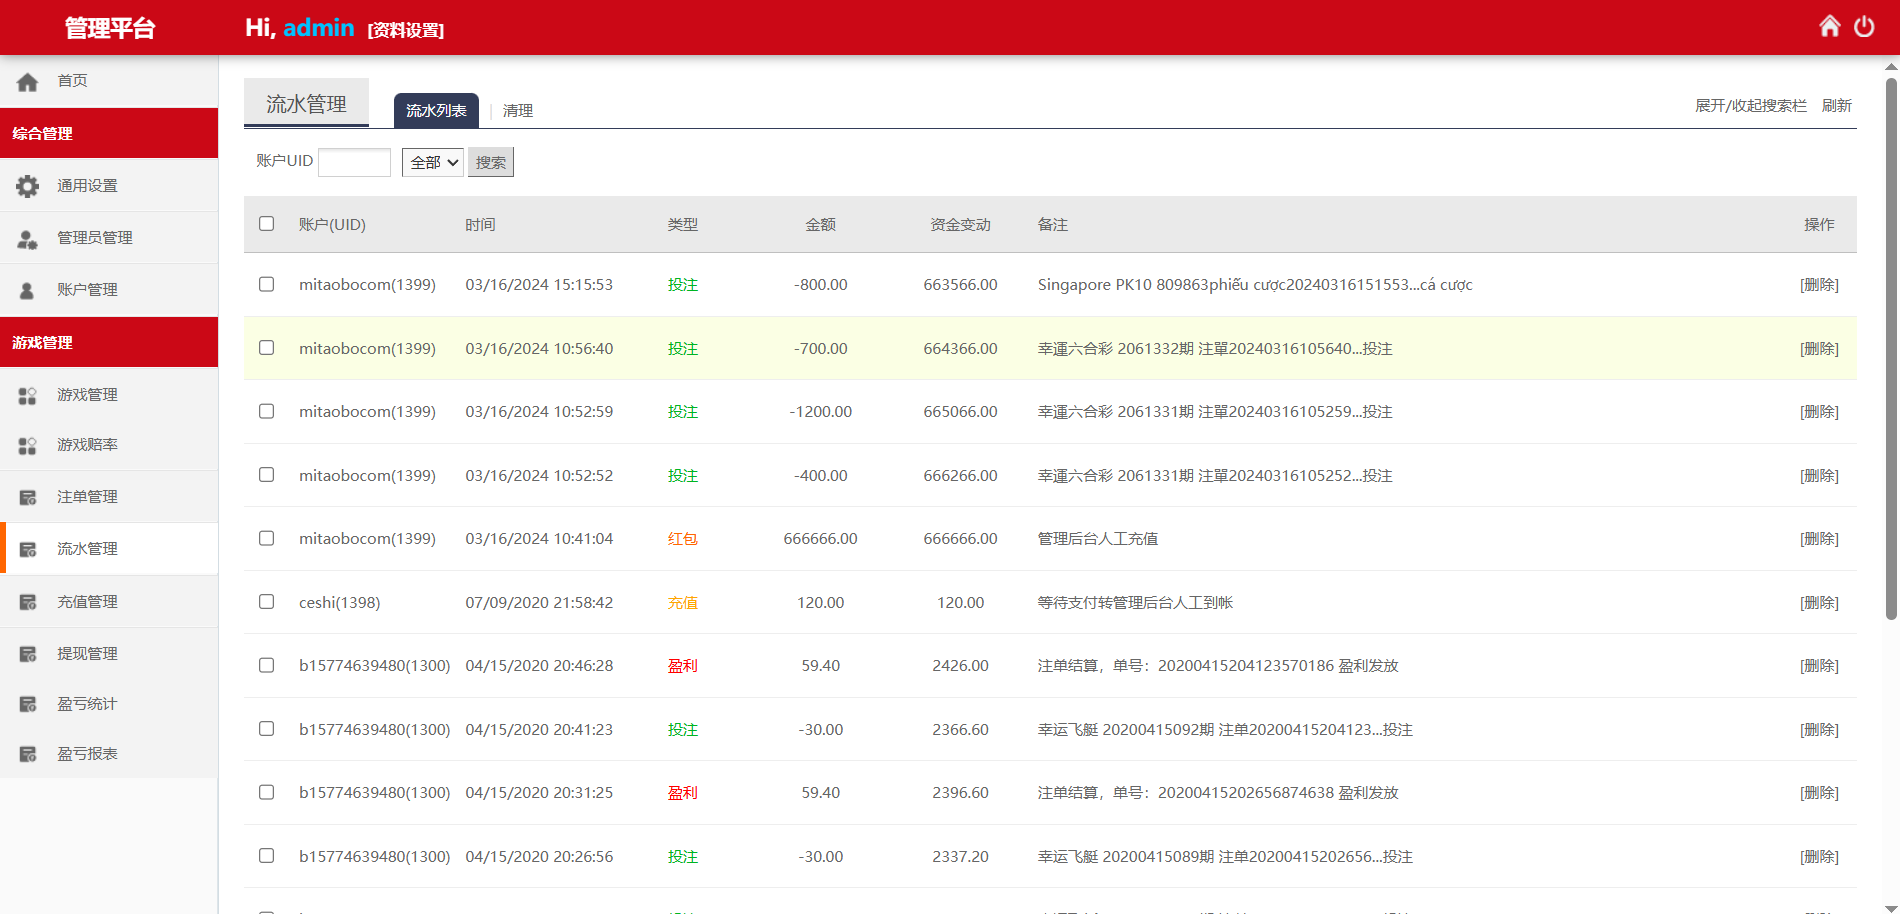Open 盈亏报表 menu item
Screen dimensions: 1900x914
point(109,754)
